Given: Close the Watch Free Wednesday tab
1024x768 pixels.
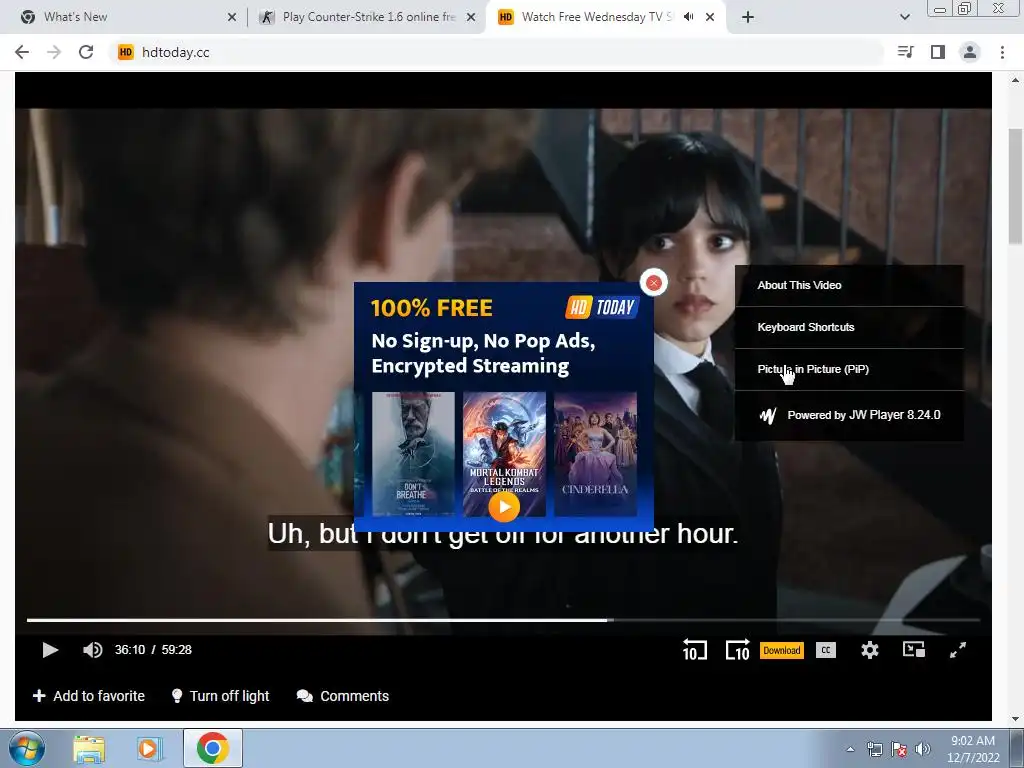Looking at the screenshot, I should point(710,18).
